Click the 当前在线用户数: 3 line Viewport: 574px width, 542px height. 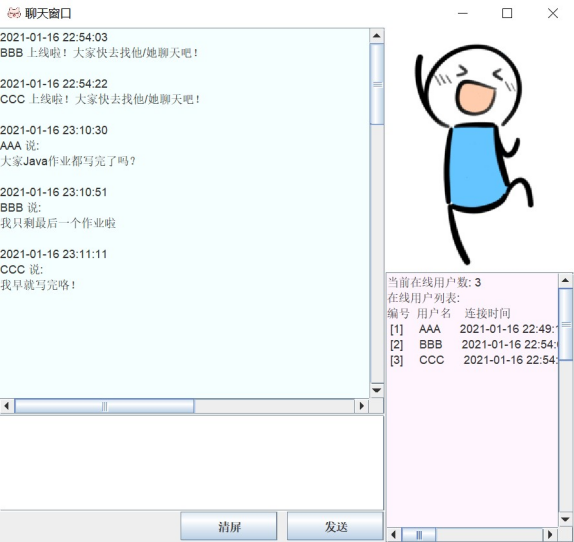(x=434, y=283)
